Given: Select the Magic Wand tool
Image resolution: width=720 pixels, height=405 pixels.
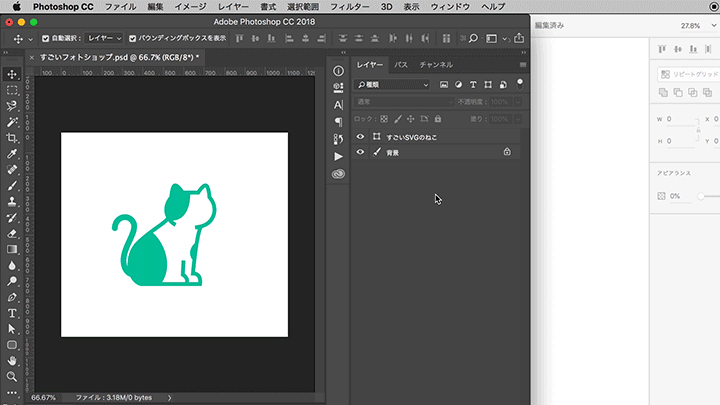Looking at the screenshot, I should (12, 121).
